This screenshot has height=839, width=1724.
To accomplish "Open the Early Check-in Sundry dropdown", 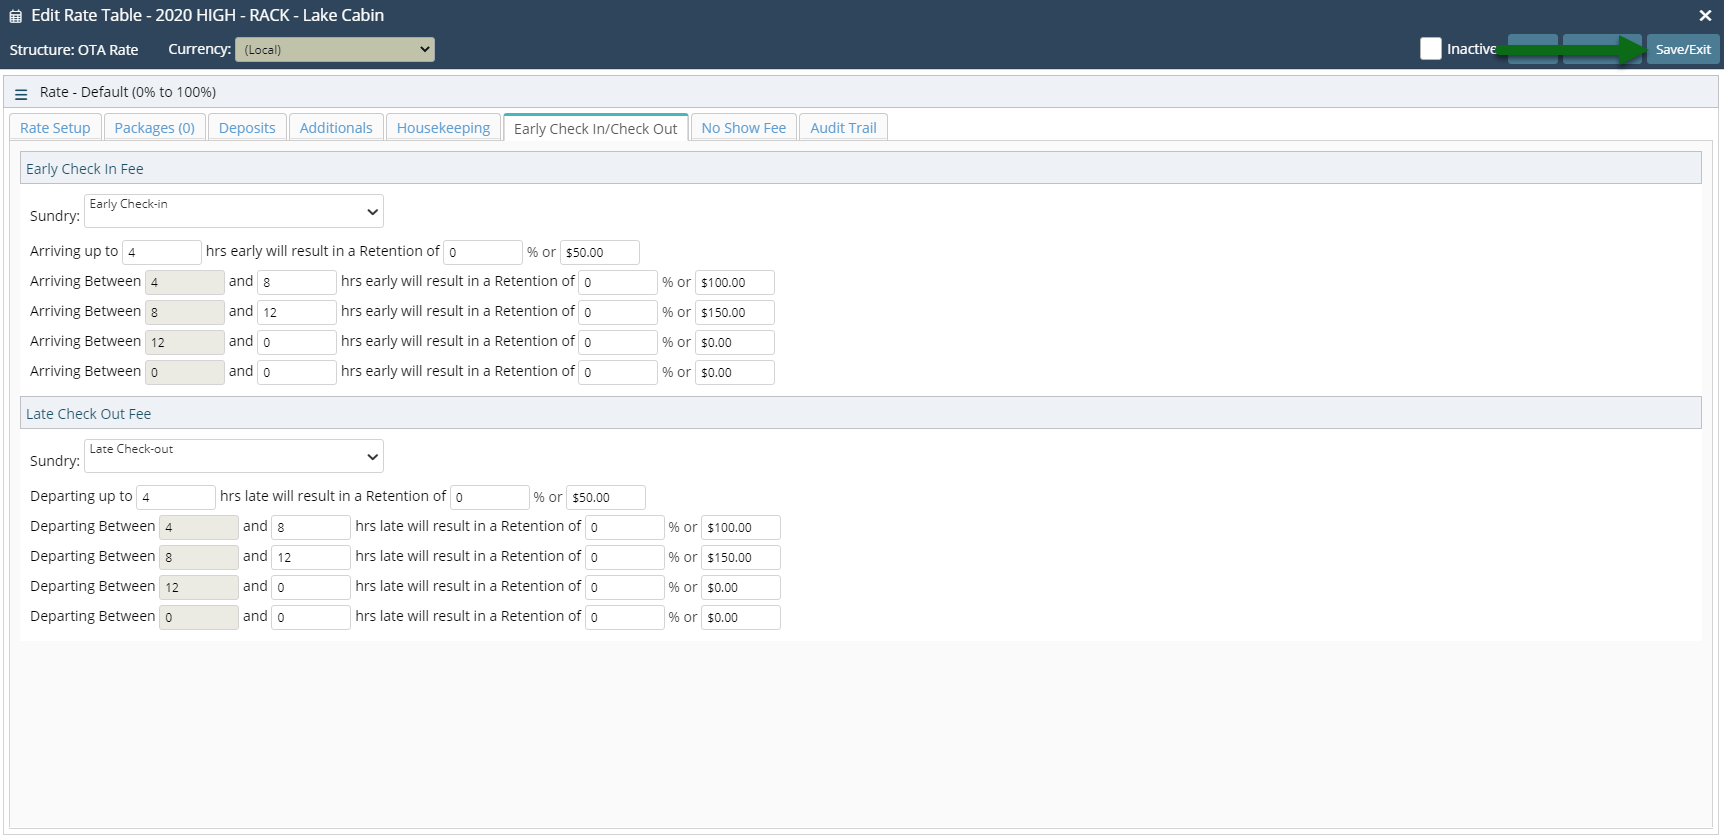I will click(234, 211).
